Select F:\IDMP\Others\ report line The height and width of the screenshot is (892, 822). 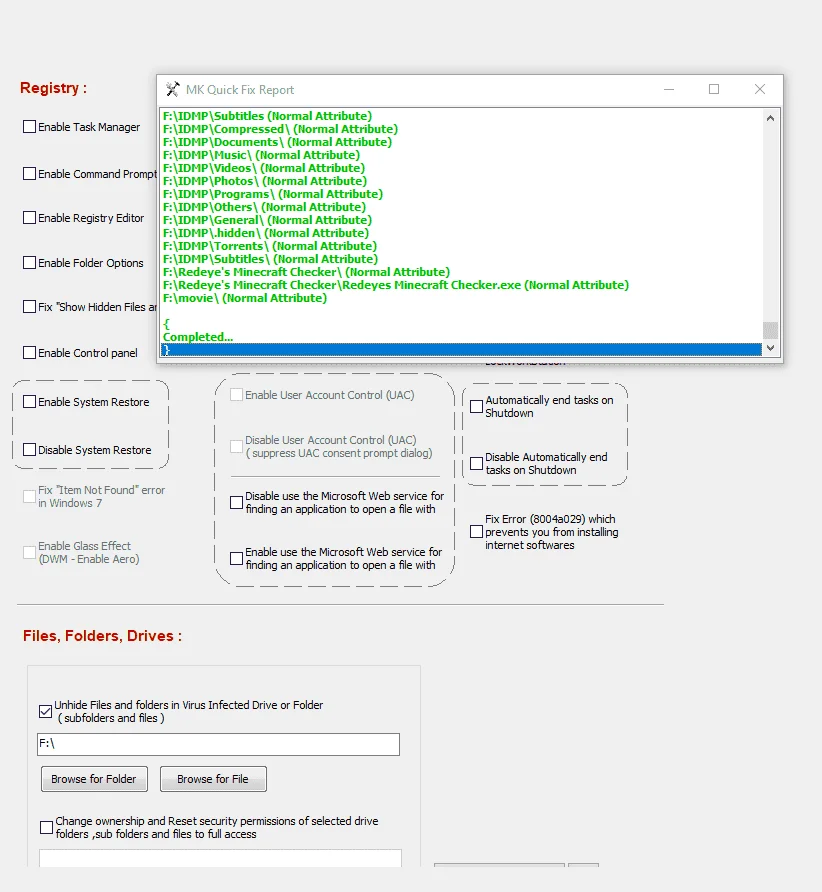click(x=264, y=207)
